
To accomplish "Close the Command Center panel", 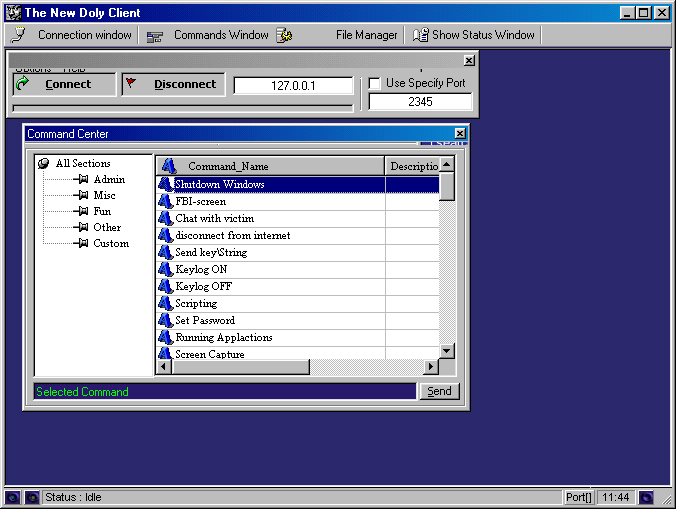I will coord(460,134).
